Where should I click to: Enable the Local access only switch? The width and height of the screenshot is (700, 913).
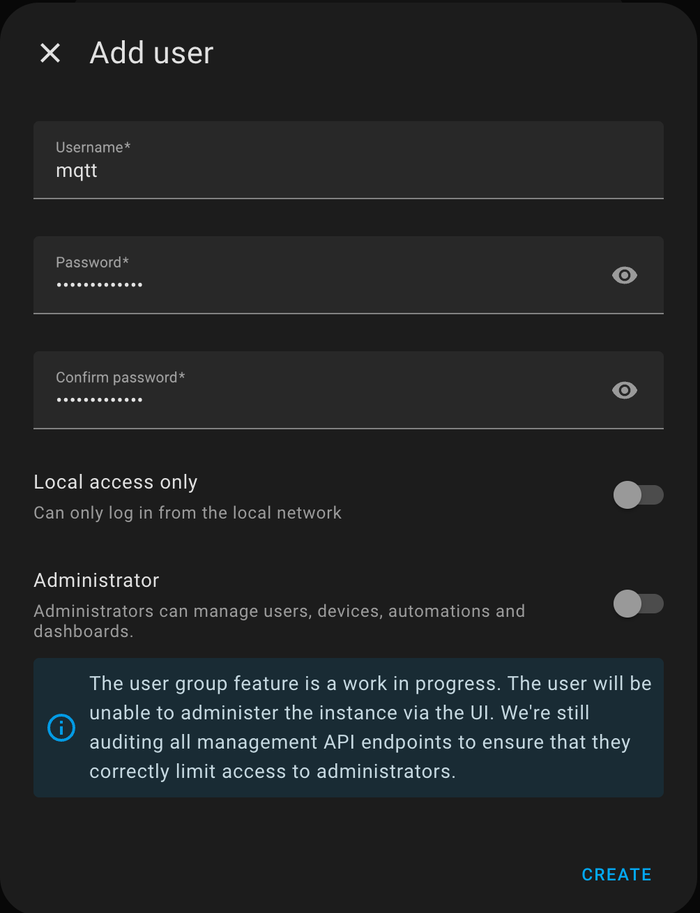pos(637,495)
